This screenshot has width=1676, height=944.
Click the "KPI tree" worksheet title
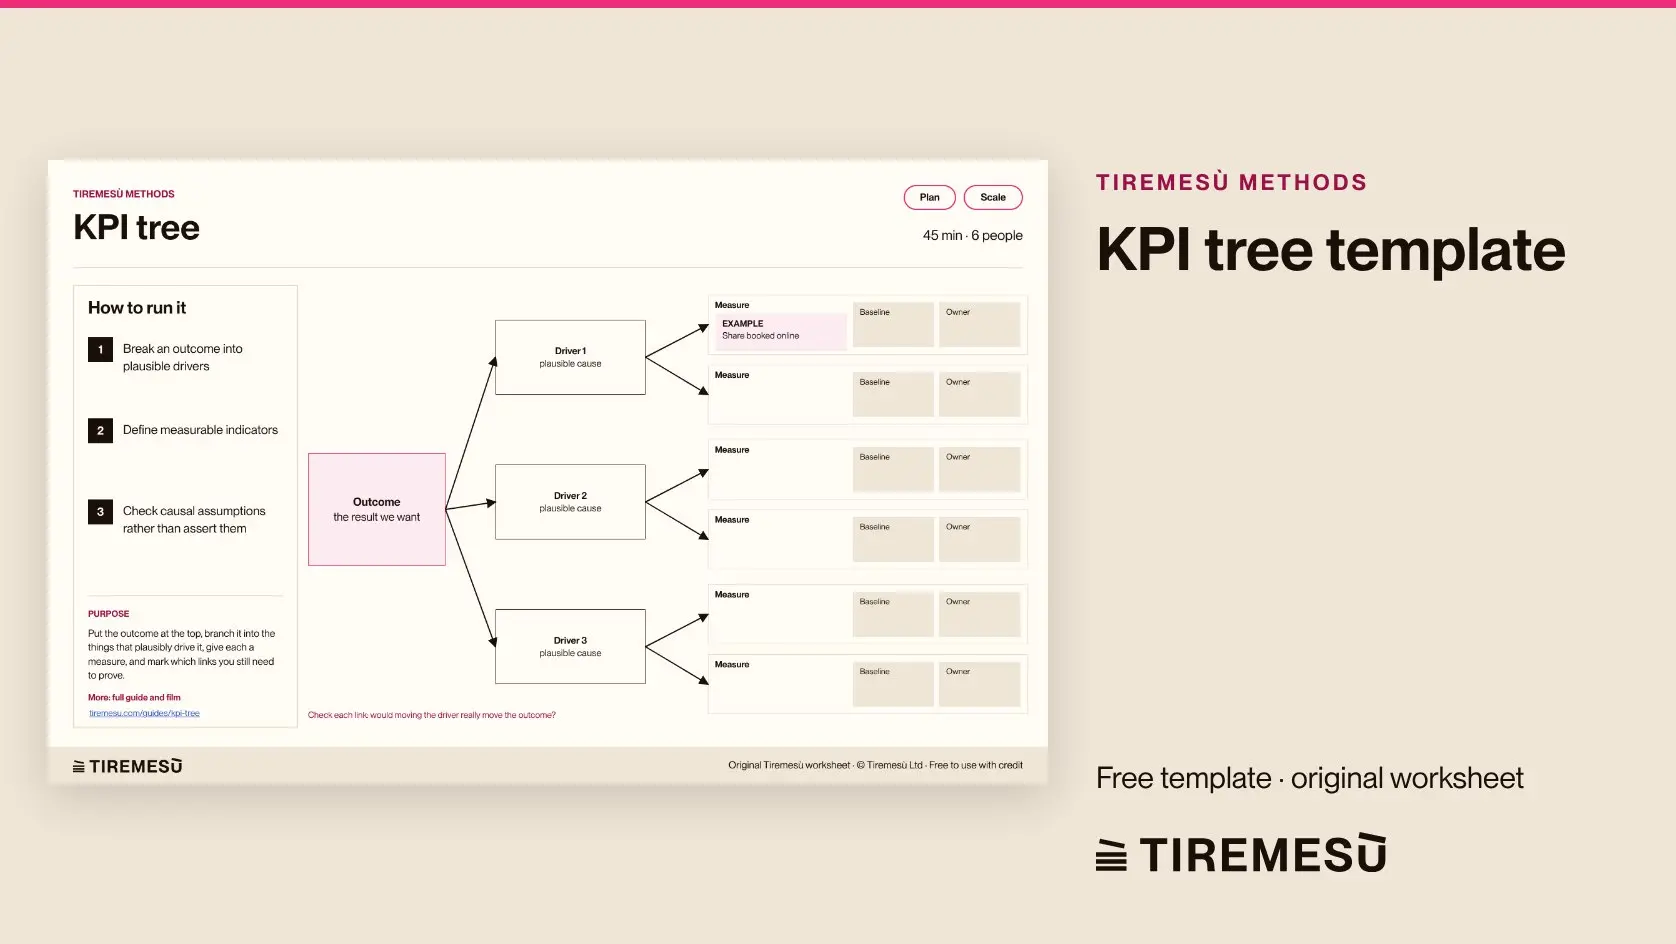(x=136, y=227)
